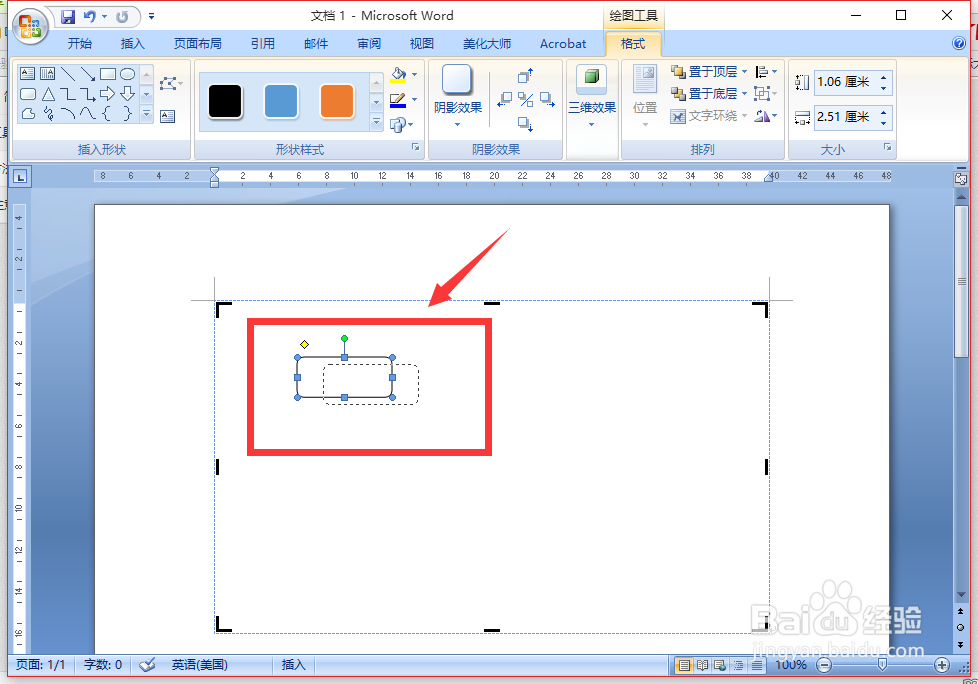Open the Office button menu
The image size is (978, 684).
[x=30, y=27]
